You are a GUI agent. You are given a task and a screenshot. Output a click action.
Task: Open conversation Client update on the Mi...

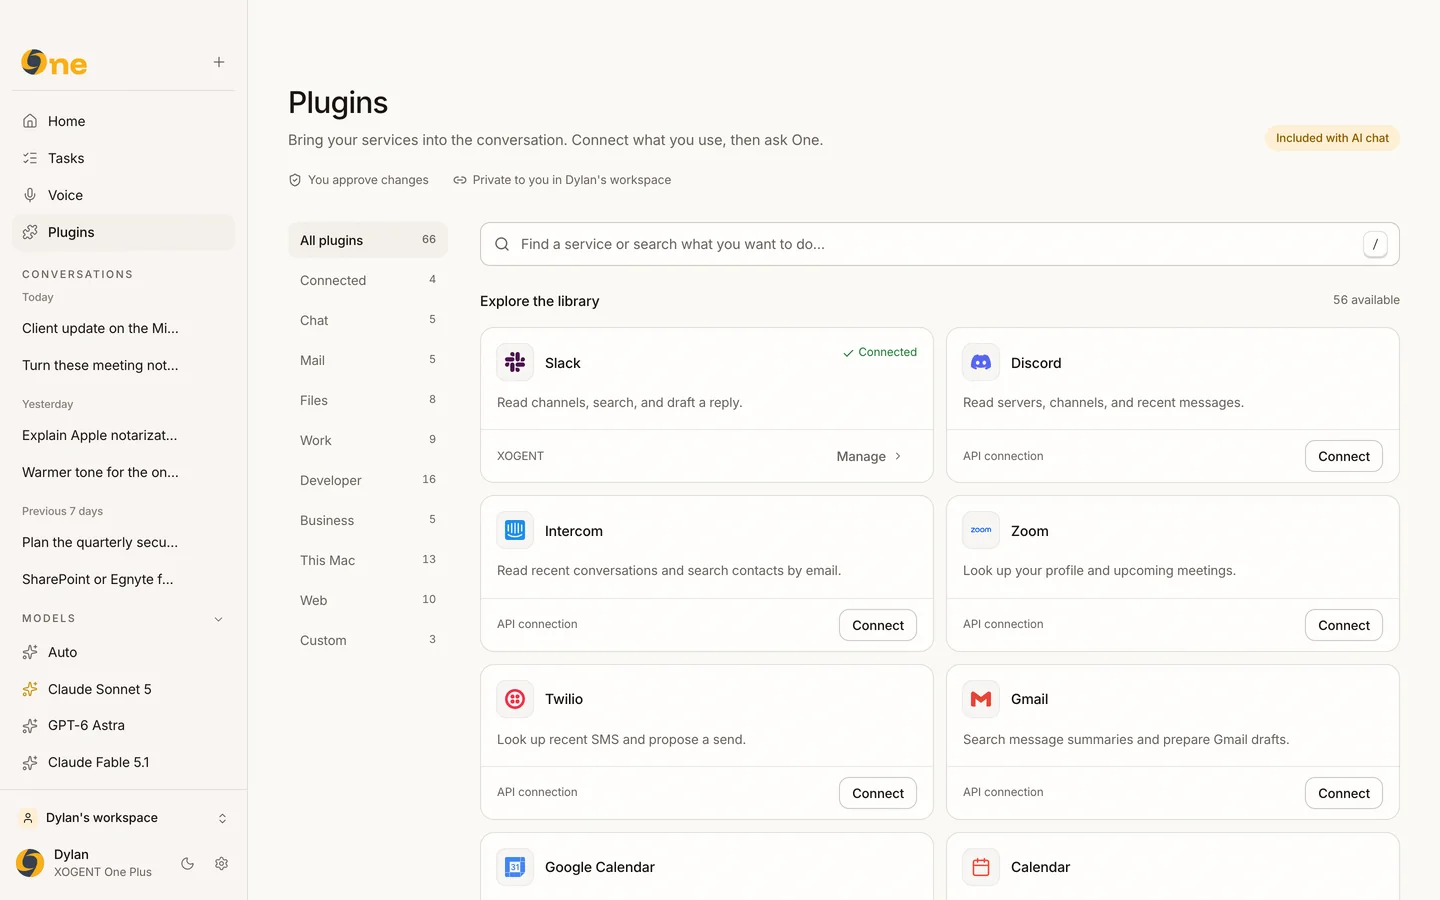tap(100, 328)
